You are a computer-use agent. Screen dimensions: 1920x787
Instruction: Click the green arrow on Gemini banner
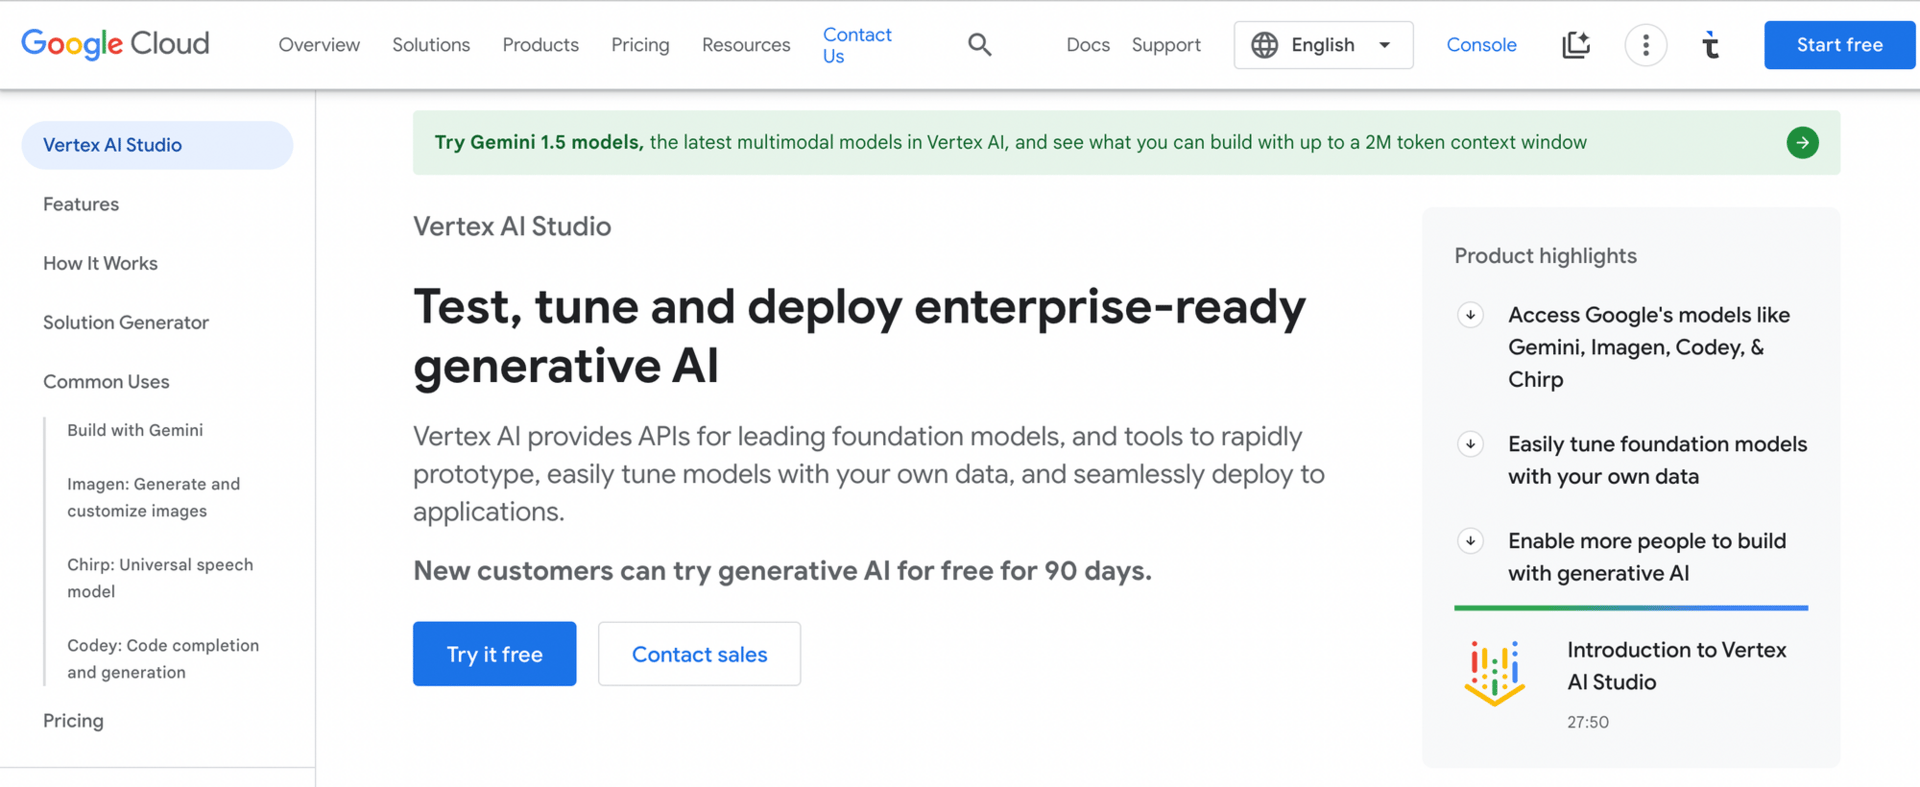1803,143
